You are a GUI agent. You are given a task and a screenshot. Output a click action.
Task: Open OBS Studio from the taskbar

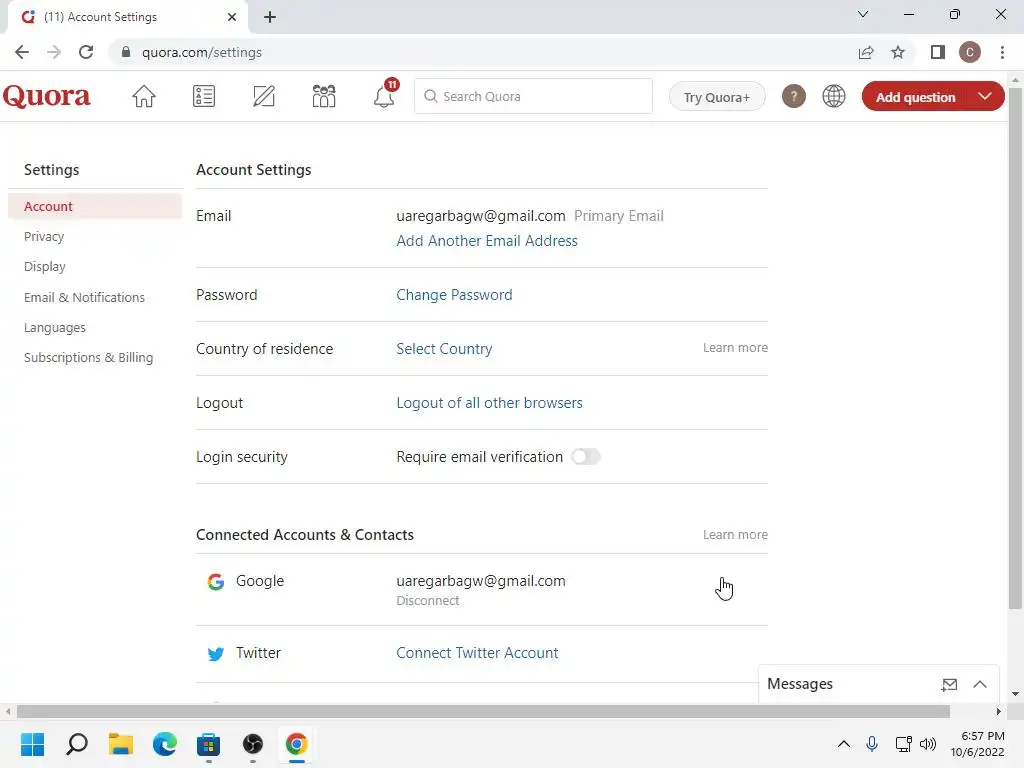point(253,744)
